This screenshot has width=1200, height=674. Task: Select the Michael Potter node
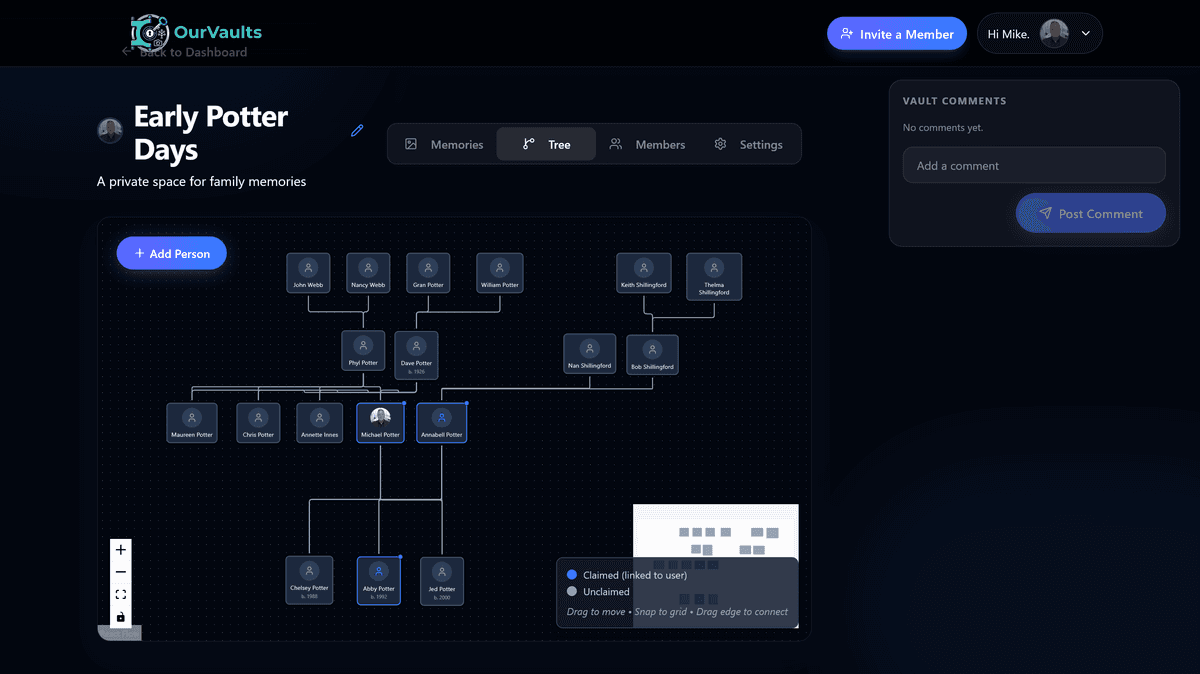380,421
